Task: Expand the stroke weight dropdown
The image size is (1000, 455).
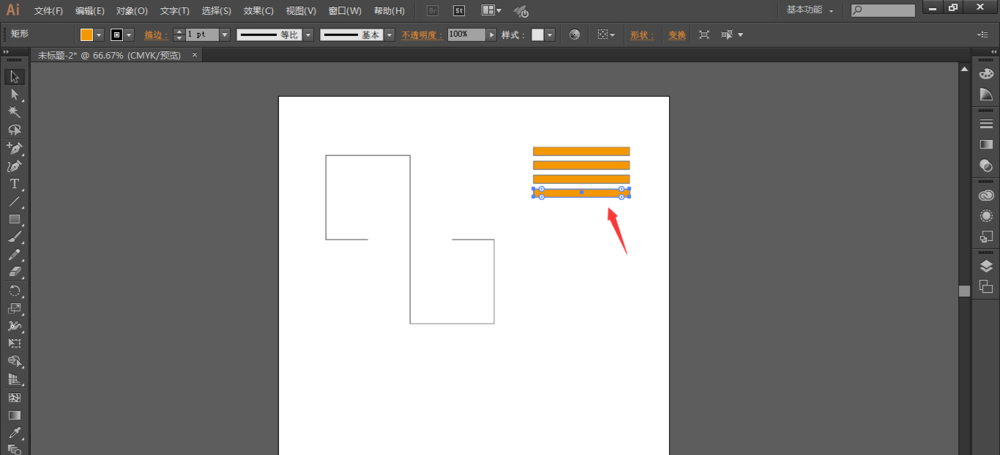Action: [x=224, y=34]
